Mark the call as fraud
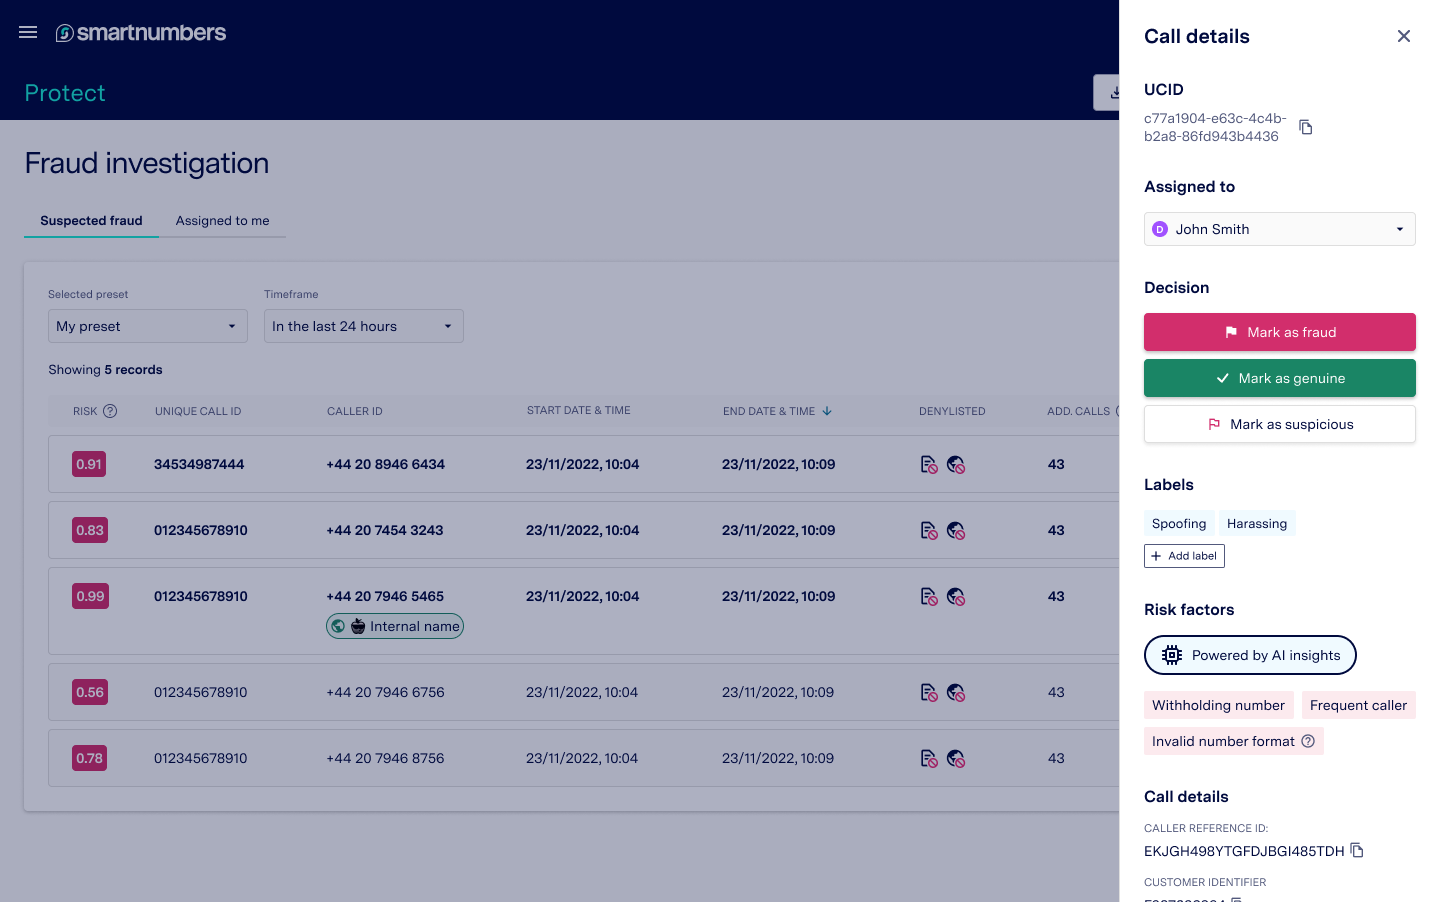1440x902 pixels. click(x=1279, y=332)
